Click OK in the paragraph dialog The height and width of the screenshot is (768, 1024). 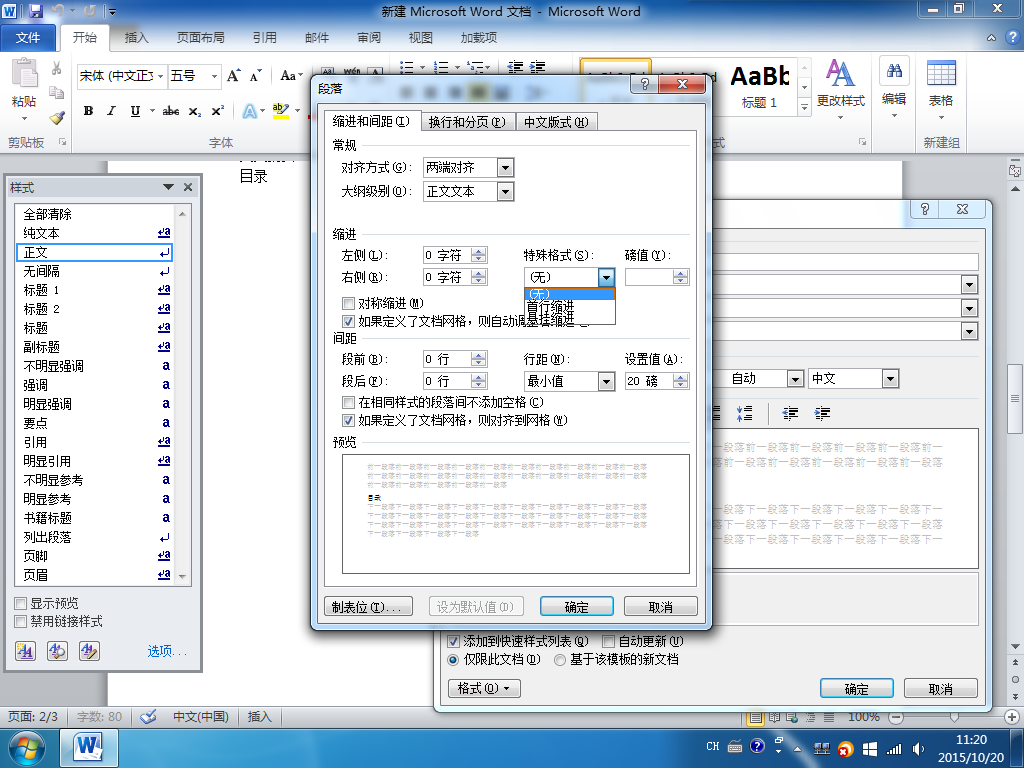pos(576,607)
